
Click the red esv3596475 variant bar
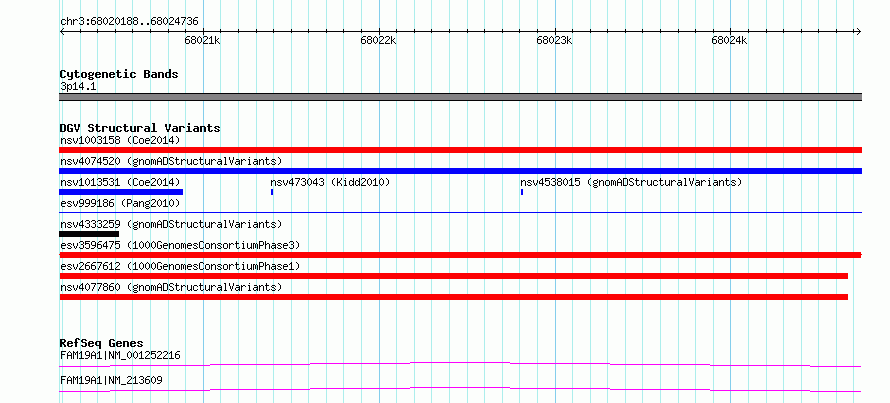460,255
